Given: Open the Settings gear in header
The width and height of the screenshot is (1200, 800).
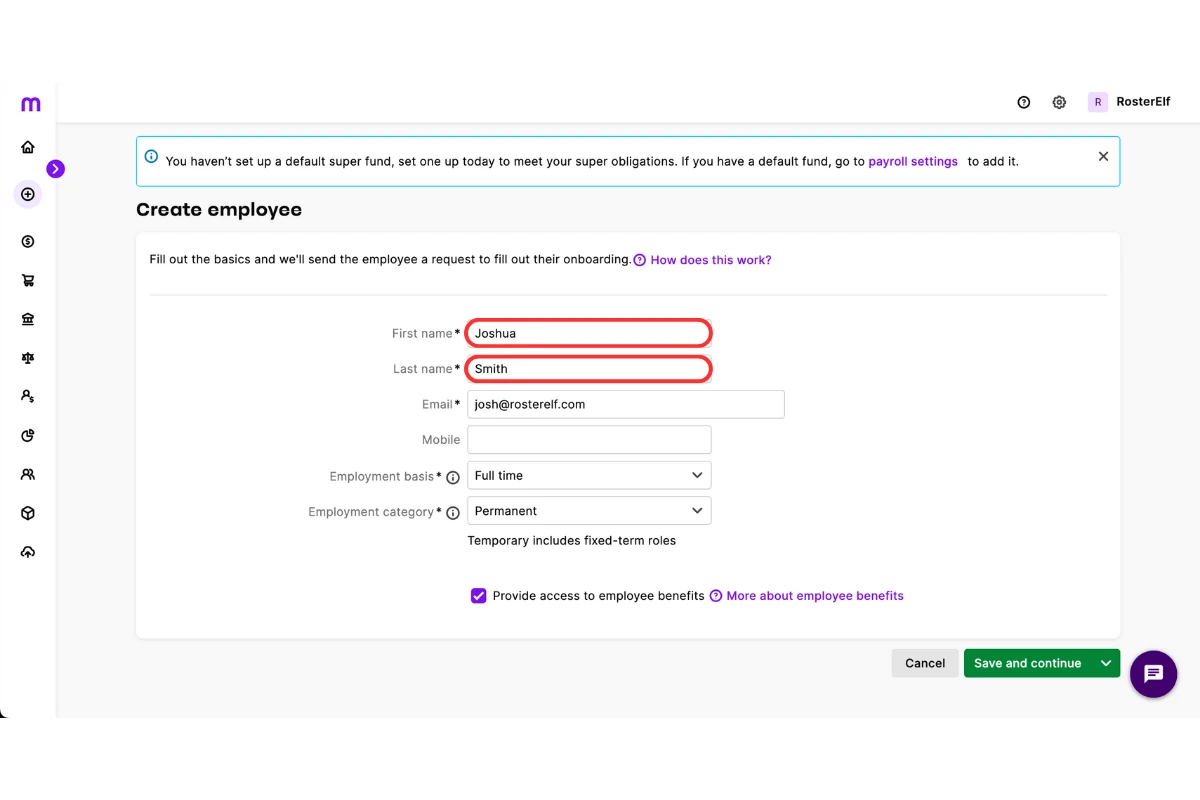Looking at the screenshot, I should (1059, 102).
